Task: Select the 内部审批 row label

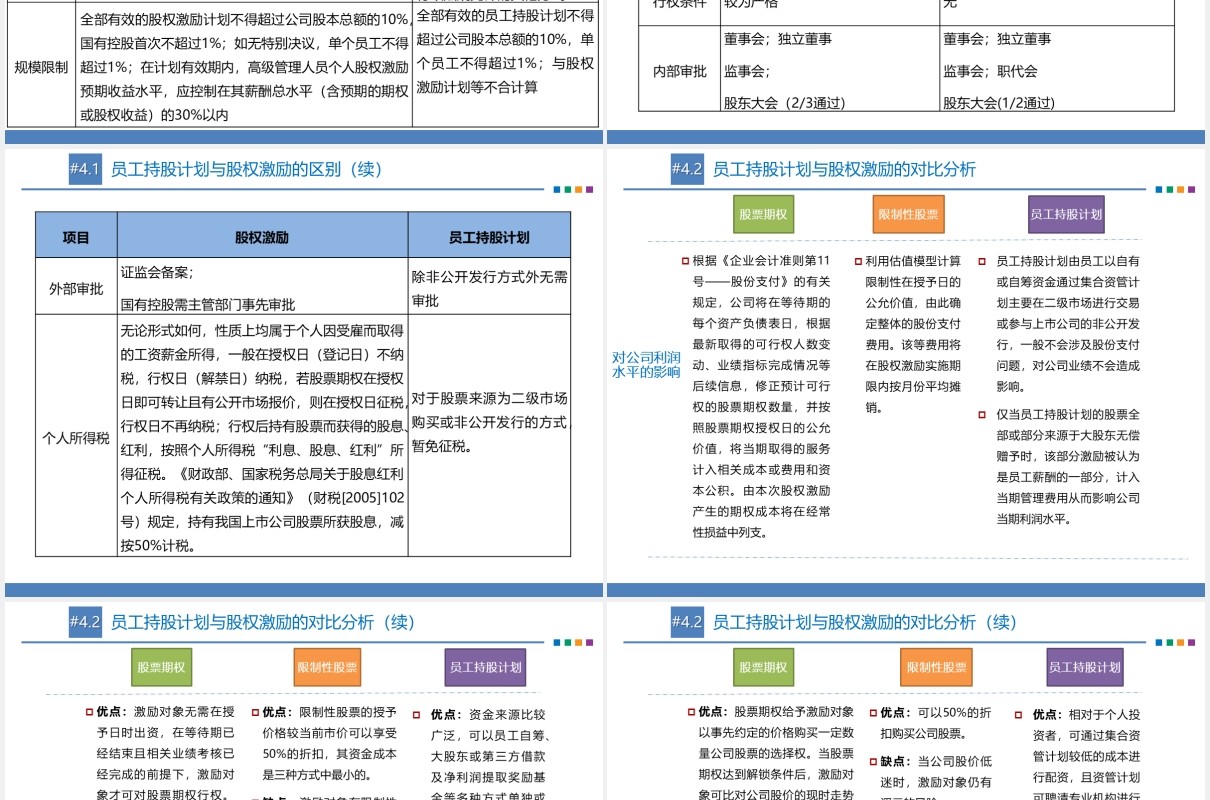Action: [679, 71]
